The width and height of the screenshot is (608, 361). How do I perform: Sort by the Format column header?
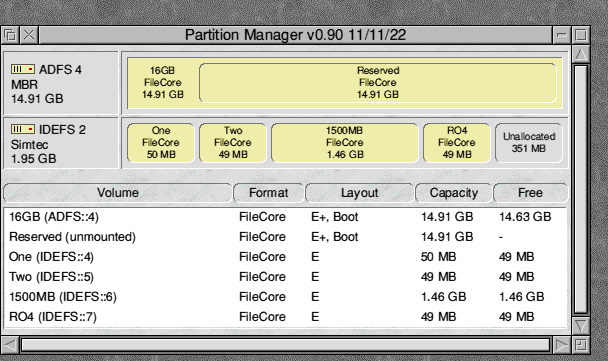pos(268,193)
